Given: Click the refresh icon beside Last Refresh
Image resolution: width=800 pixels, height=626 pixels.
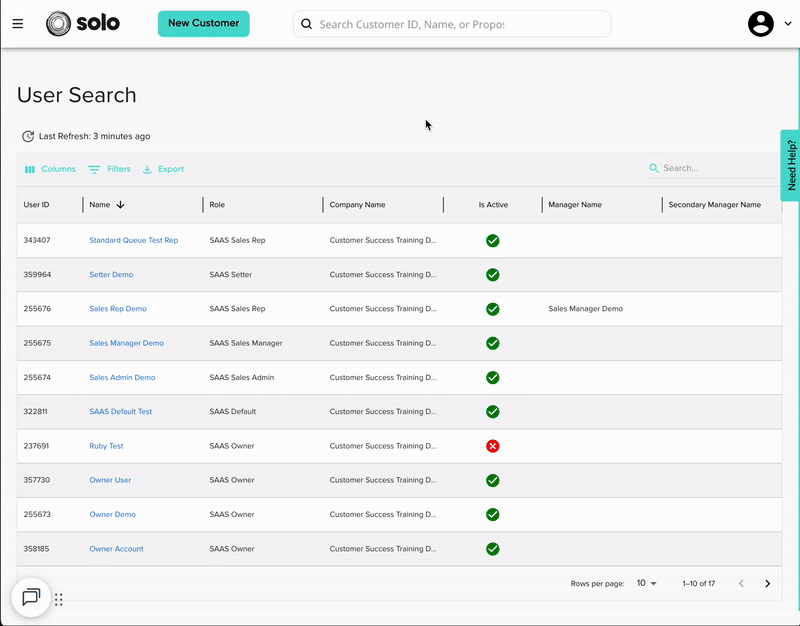Looking at the screenshot, I should coord(28,136).
